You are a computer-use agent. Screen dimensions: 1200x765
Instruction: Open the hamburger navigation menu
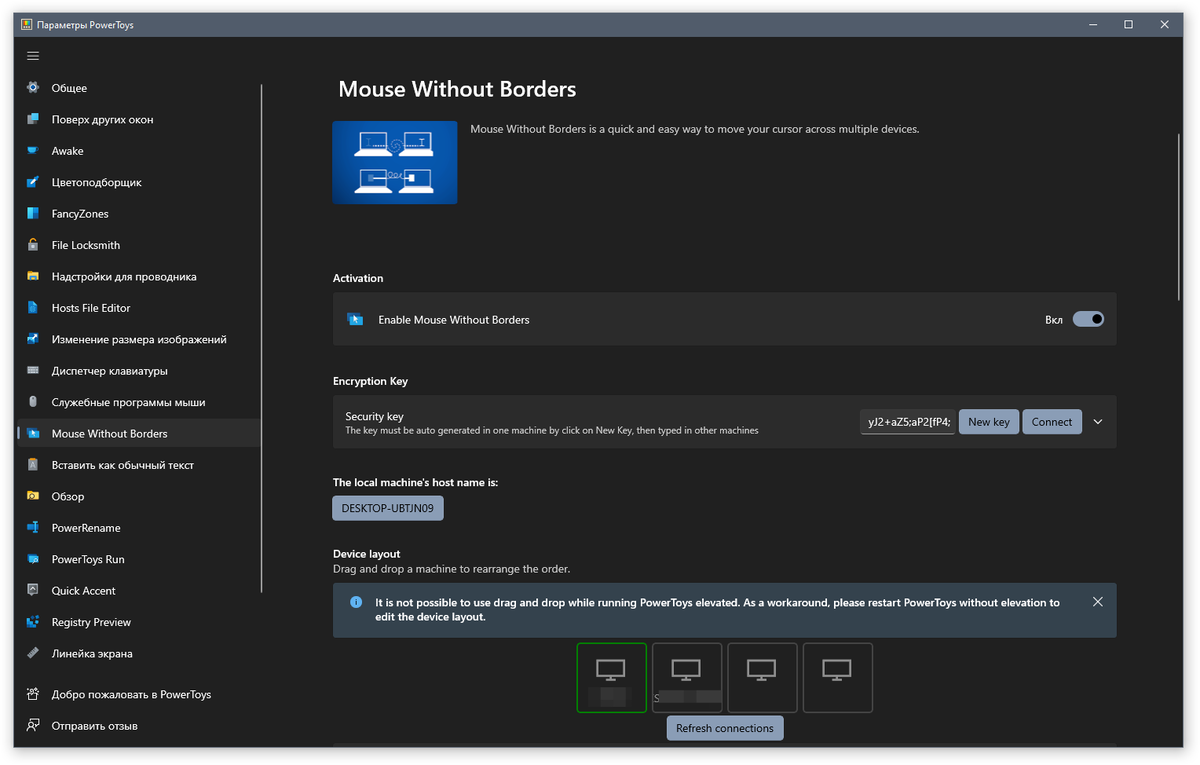[x=33, y=56]
